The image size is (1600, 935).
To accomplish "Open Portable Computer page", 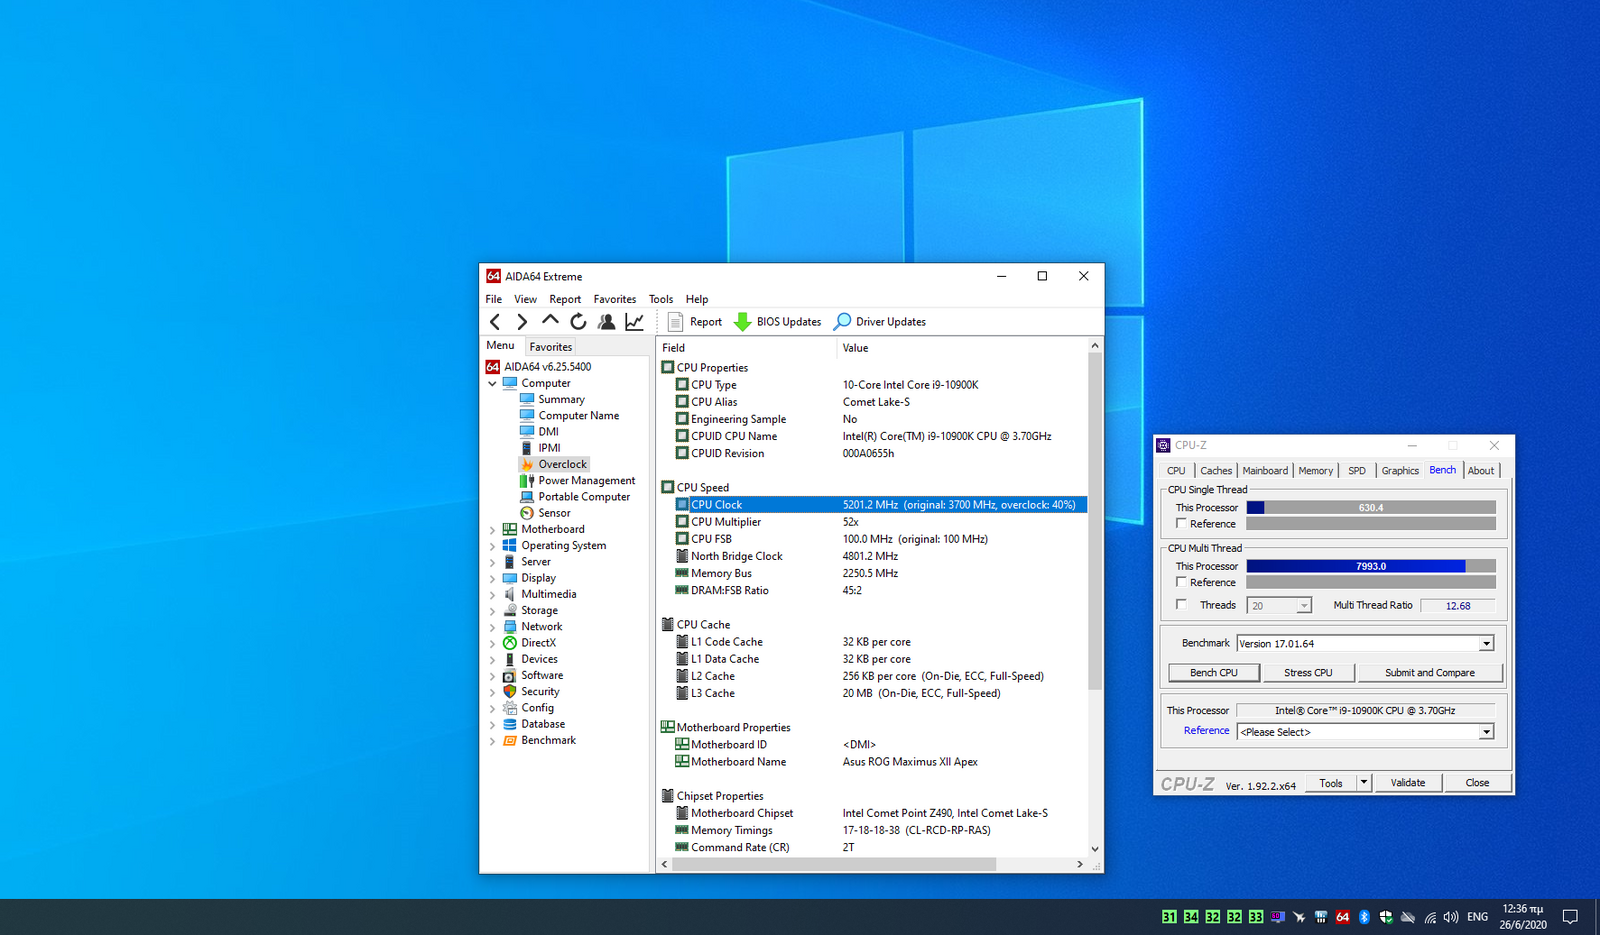I will tap(584, 496).
